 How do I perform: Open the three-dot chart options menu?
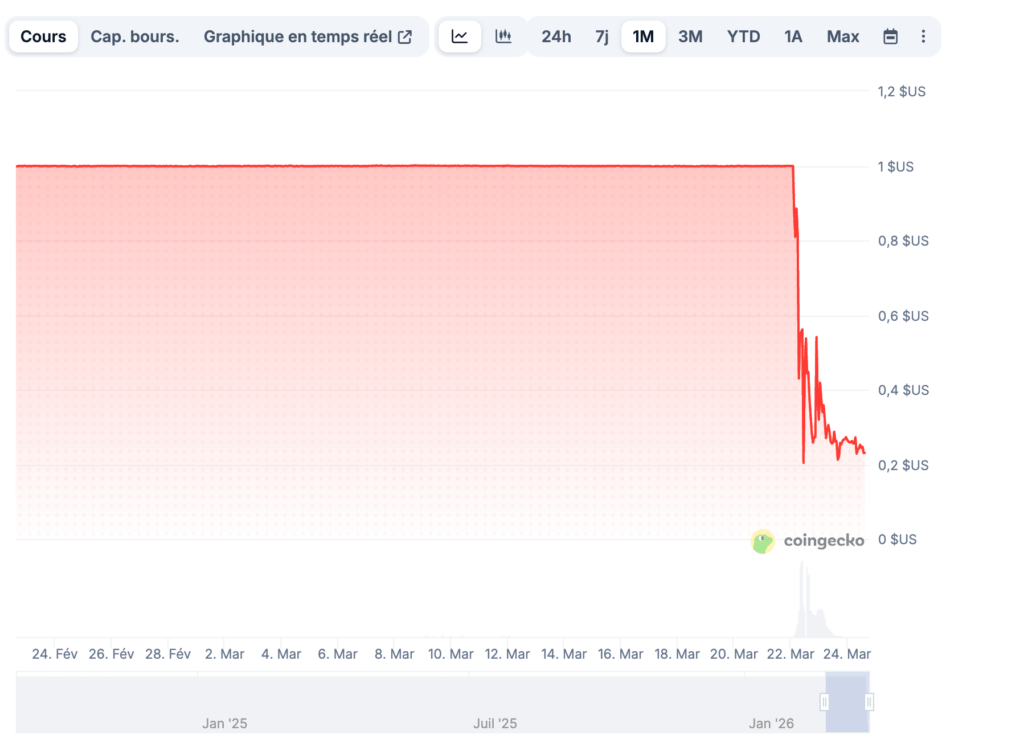(922, 36)
